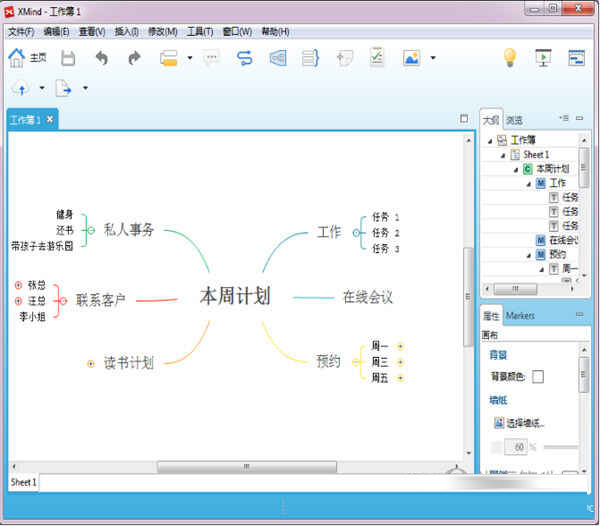Screen dimensions: 600x526
Task: Click the checklist task icon in toolbar
Action: coord(377,58)
